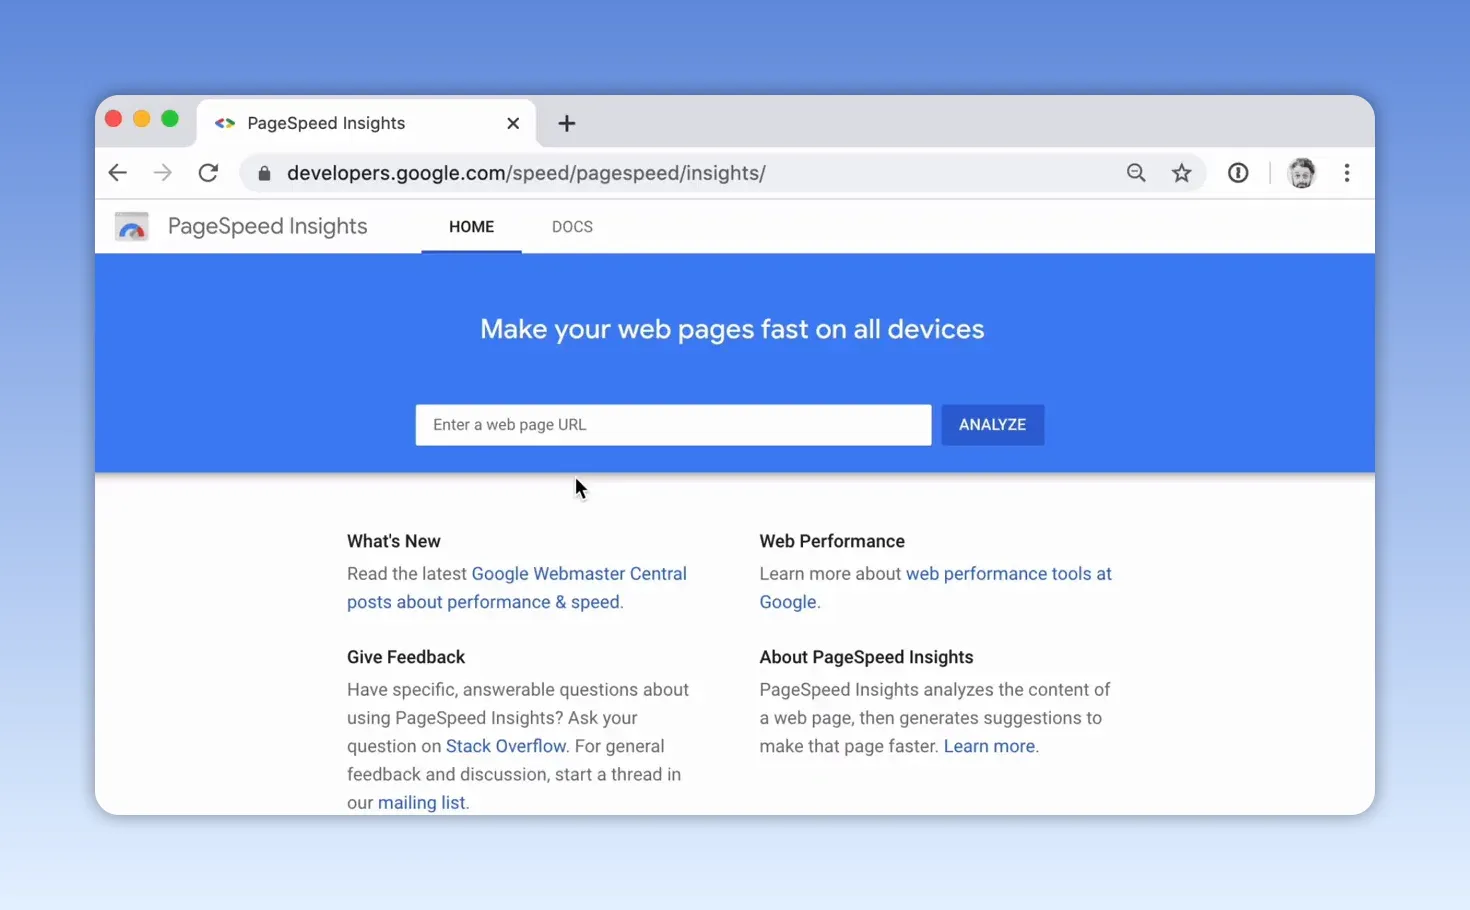This screenshot has height=910, width=1470.
Task: Open Google Webmaster Central posts link
Action: tap(517, 588)
